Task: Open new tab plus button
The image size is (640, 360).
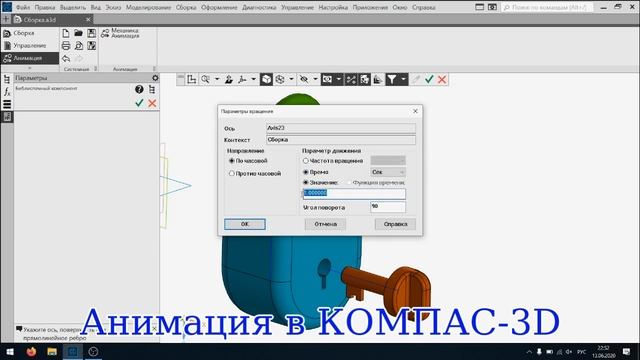Action: coord(6,20)
